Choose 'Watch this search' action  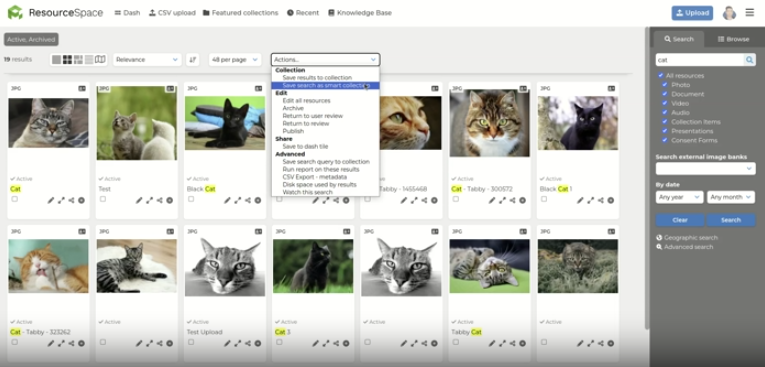click(x=307, y=192)
